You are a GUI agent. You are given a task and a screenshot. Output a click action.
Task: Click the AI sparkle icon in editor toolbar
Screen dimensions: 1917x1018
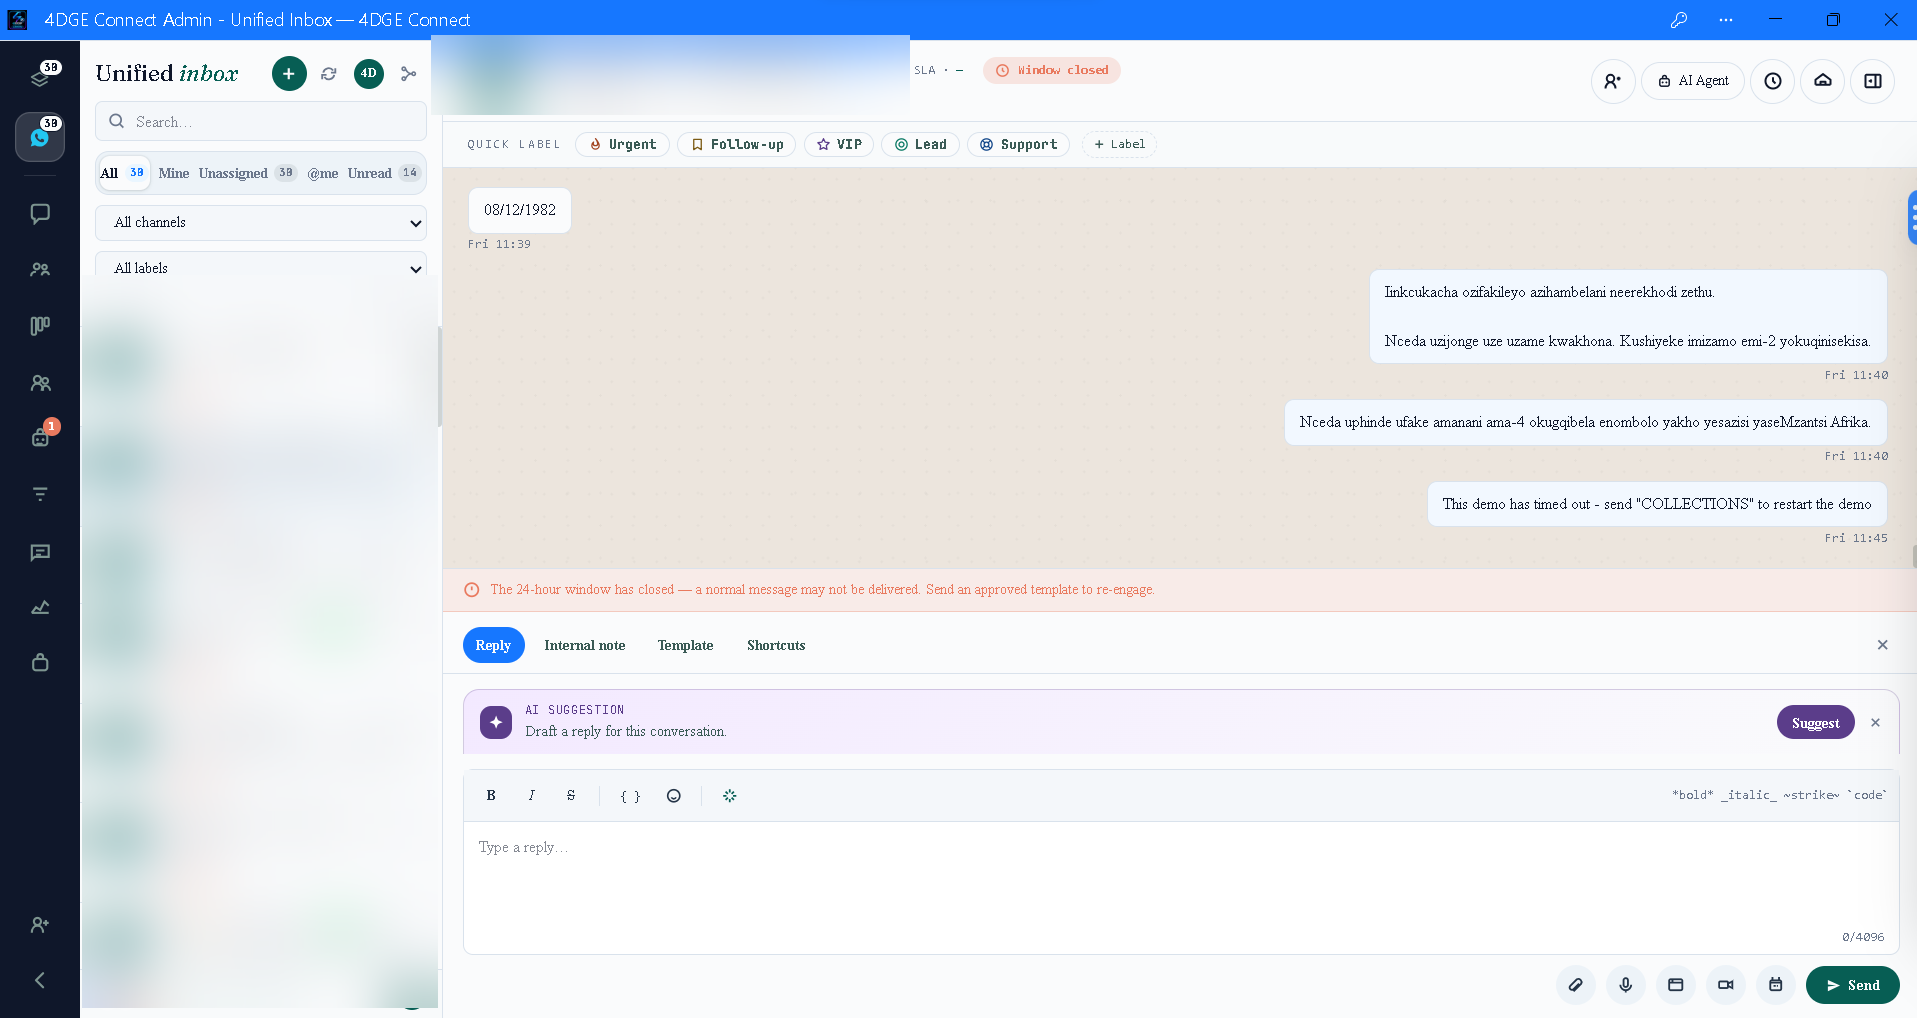point(729,795)
